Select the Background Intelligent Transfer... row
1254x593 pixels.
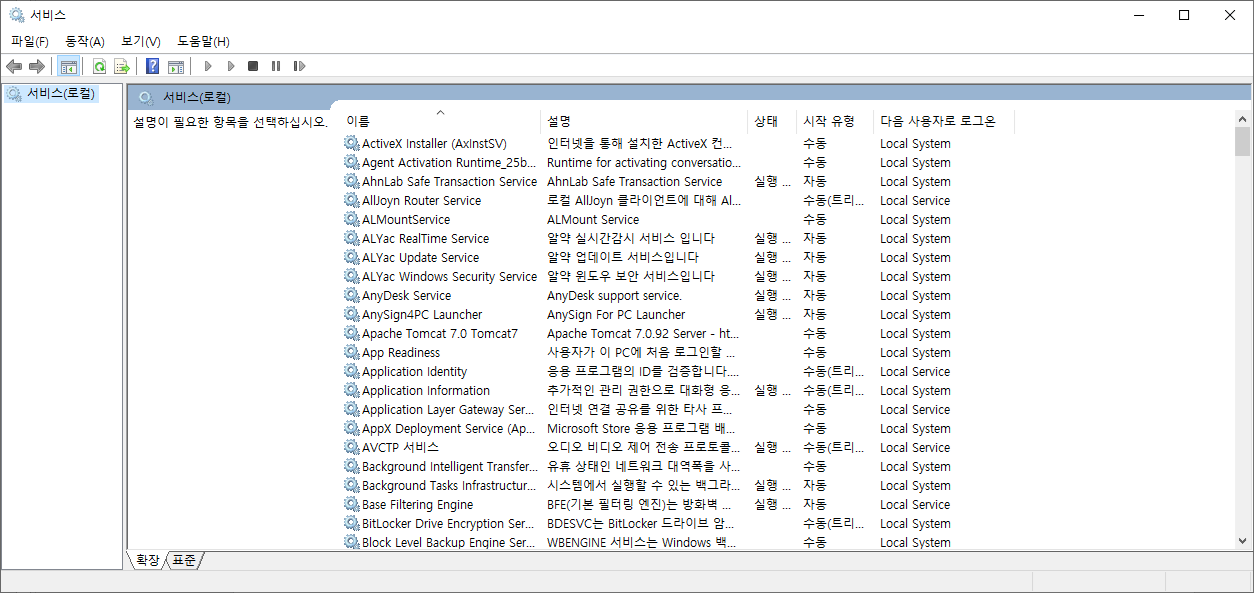(677, 466)
